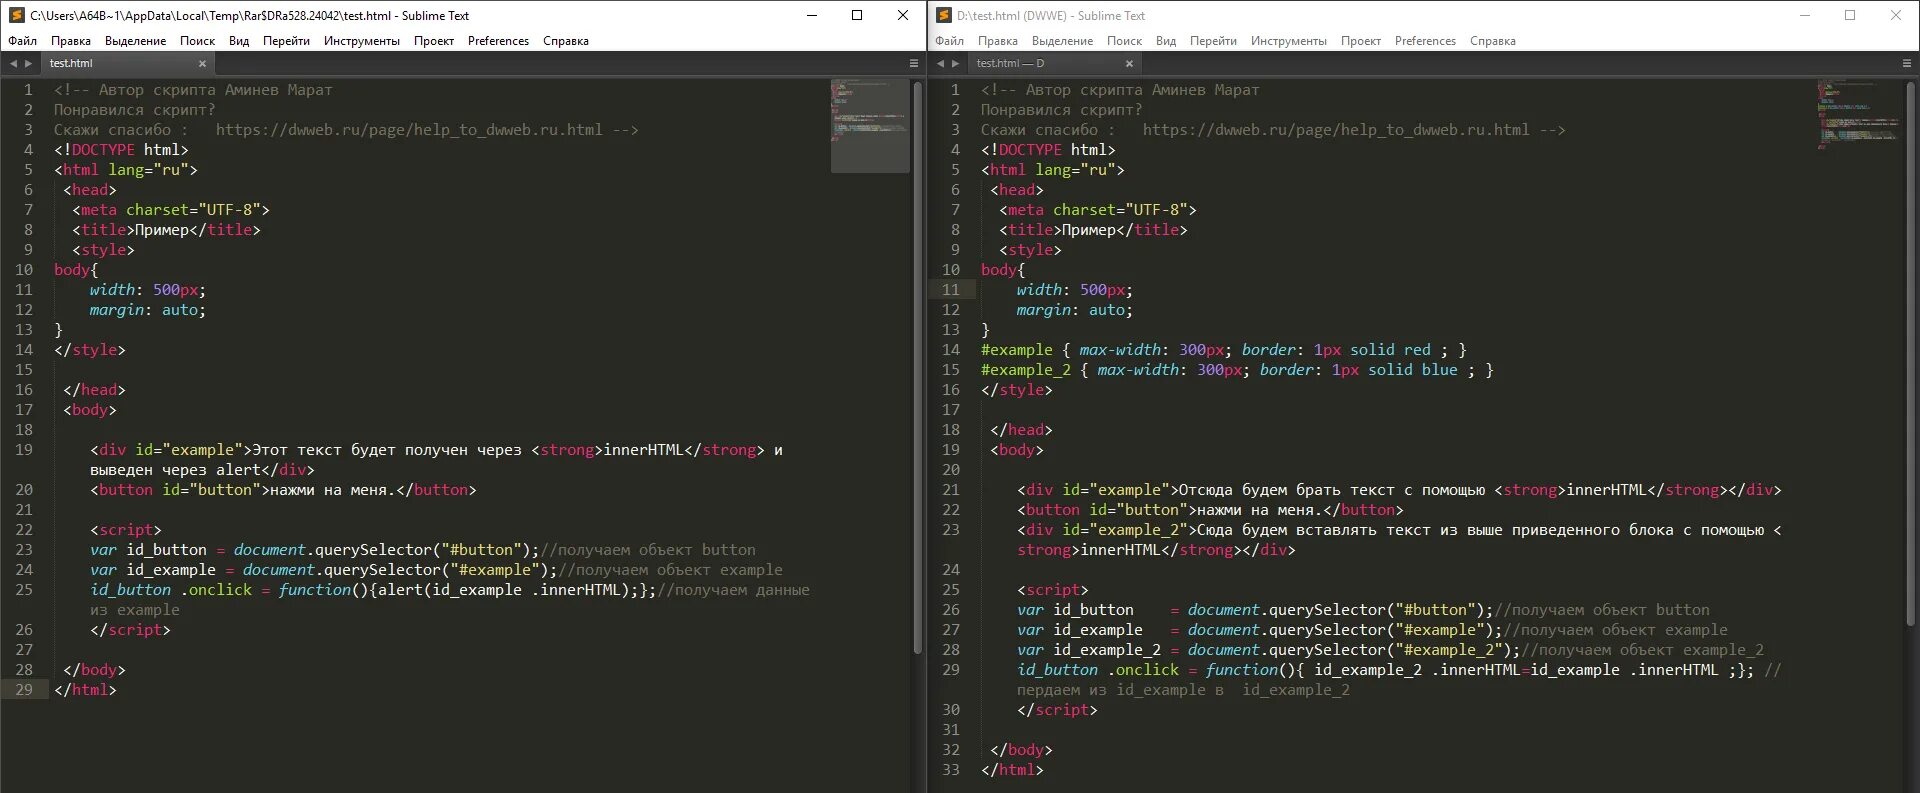Open the Правка menu in left window
The height and width of the screenshot is (793, 1920).
71,41
